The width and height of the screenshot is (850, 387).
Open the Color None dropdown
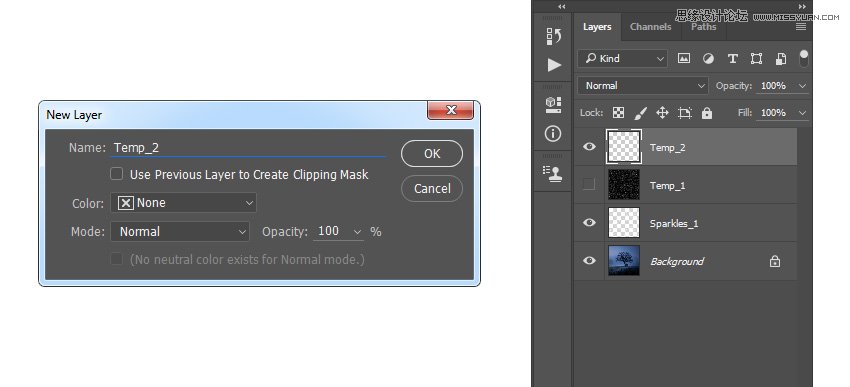click(184, 203)
